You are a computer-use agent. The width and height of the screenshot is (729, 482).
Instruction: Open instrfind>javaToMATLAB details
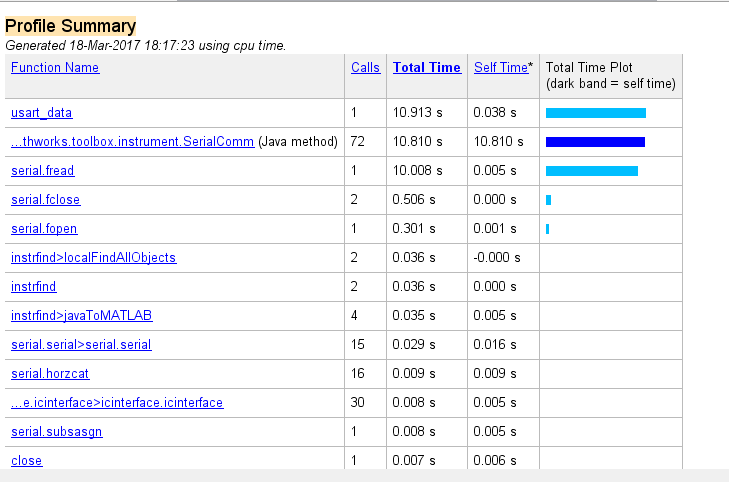pos(81,316)
